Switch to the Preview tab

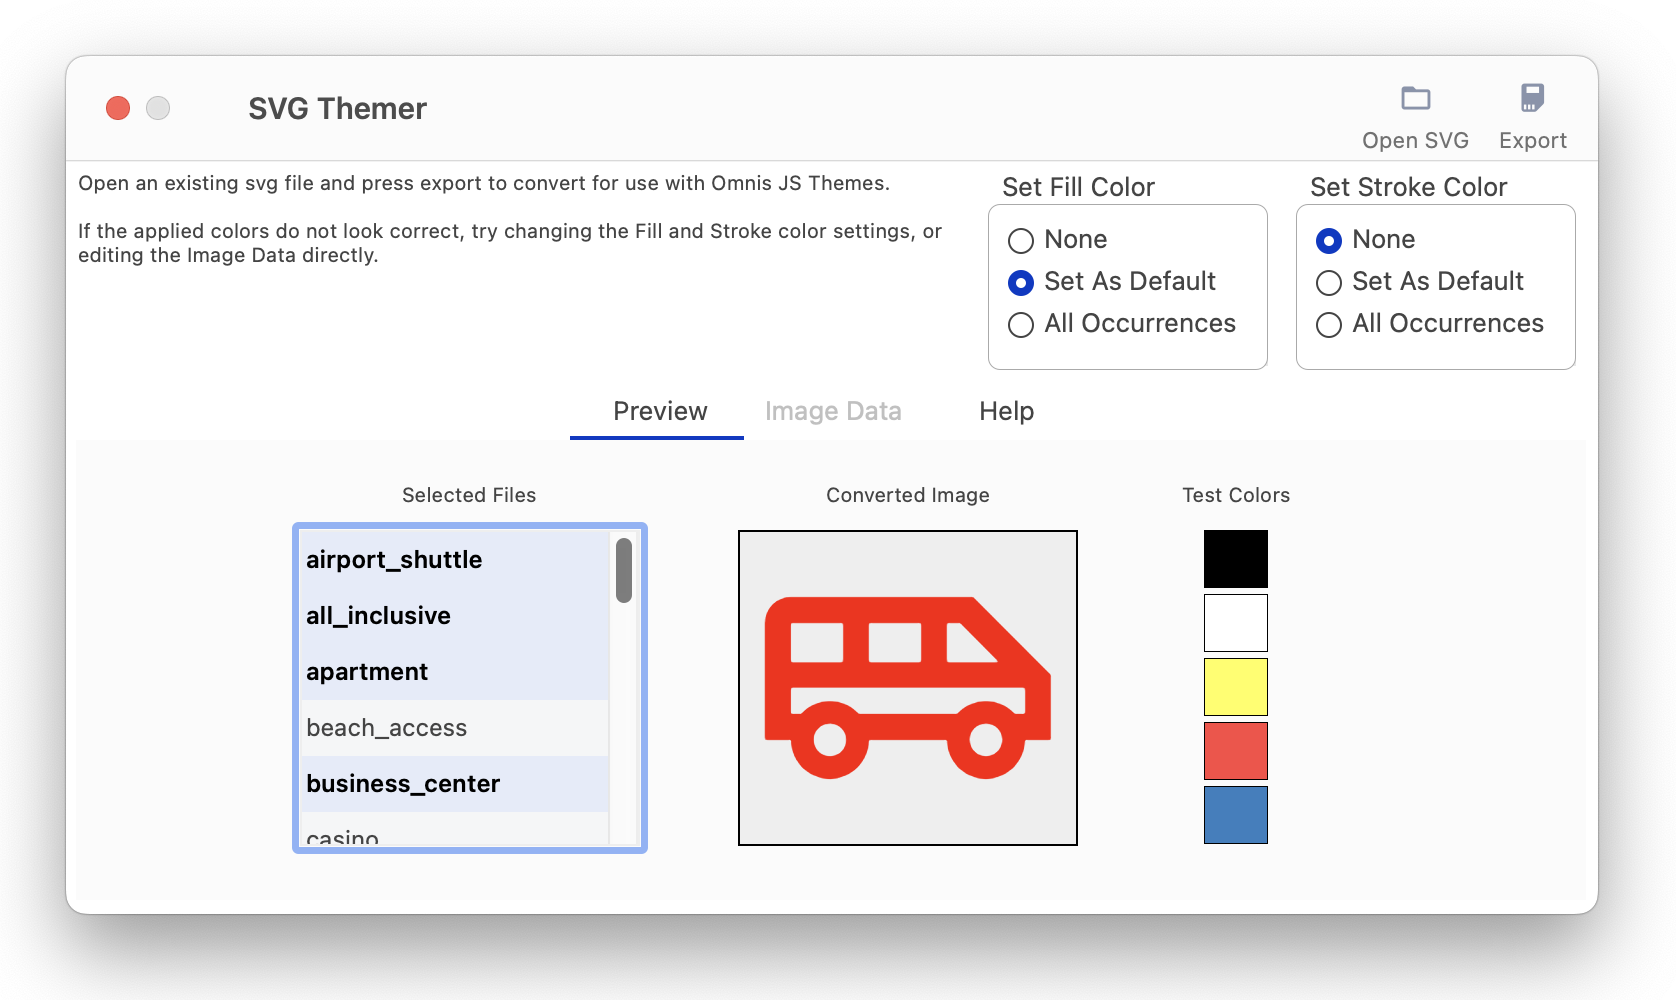coord(659,411)
